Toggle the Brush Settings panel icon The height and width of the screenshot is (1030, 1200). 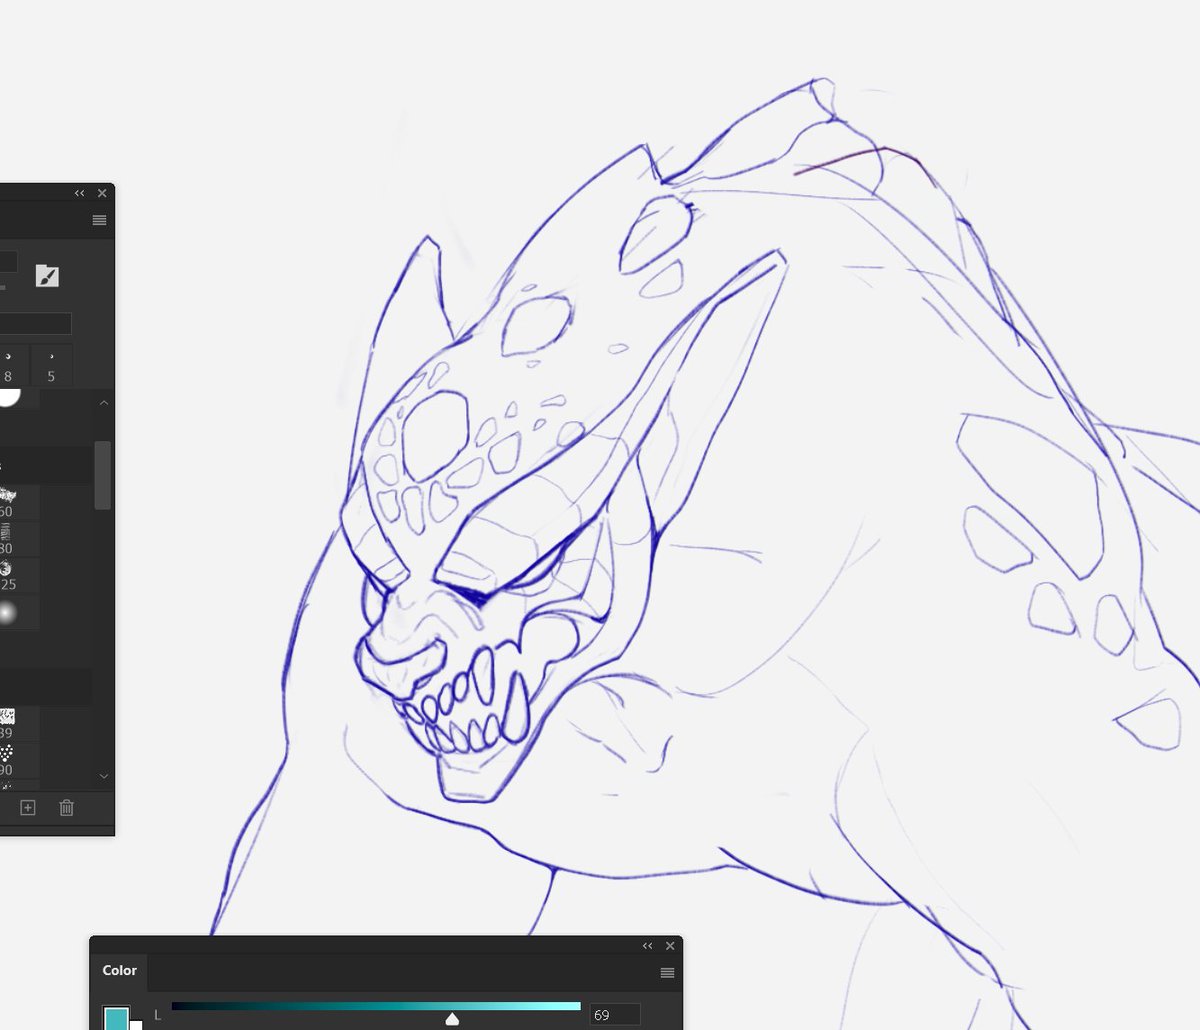point(47,276)
